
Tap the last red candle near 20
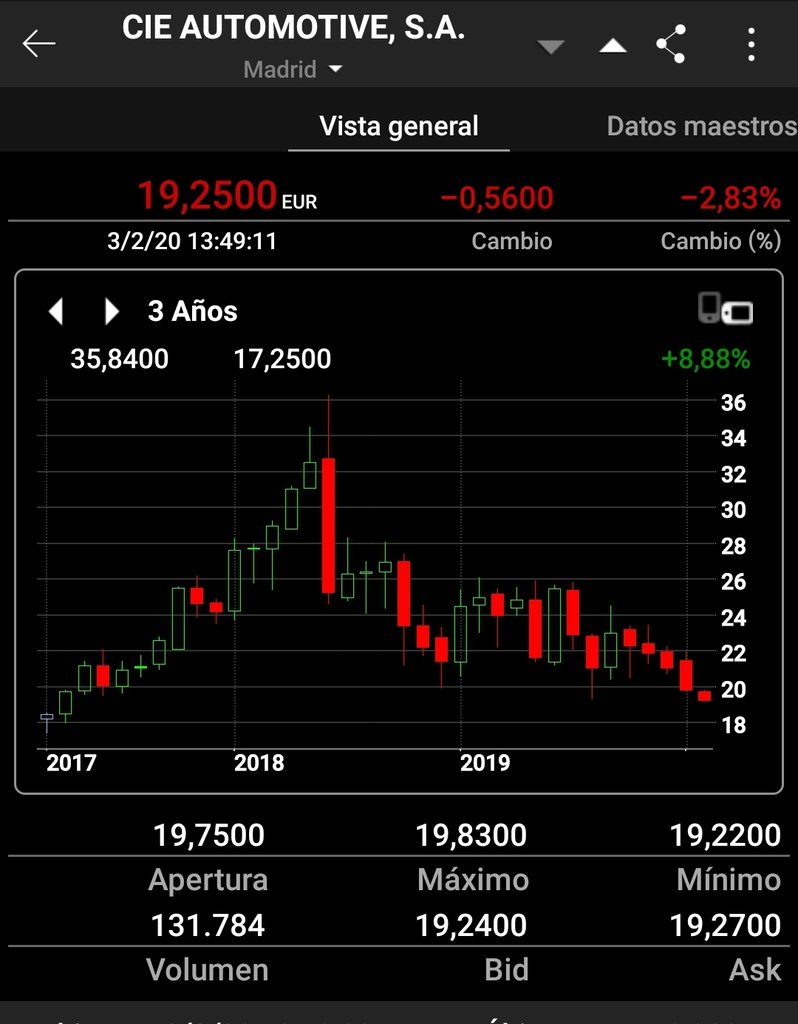(x=704, y=696)
